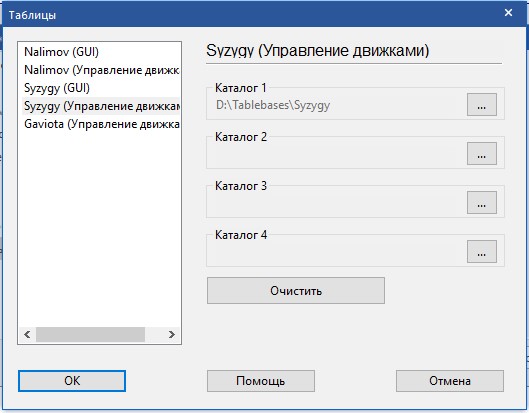529x413 pixels.
Task: Click left arrow of list scrollbar
Action: pos(27,334)
